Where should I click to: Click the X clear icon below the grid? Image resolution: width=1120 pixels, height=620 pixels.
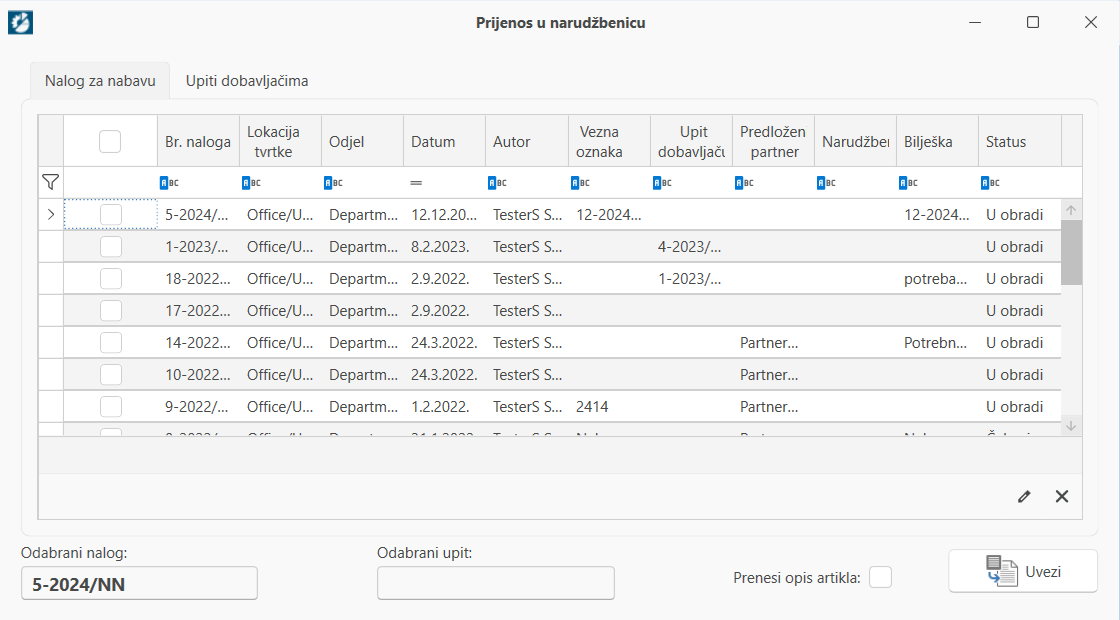pos(1062,496)
